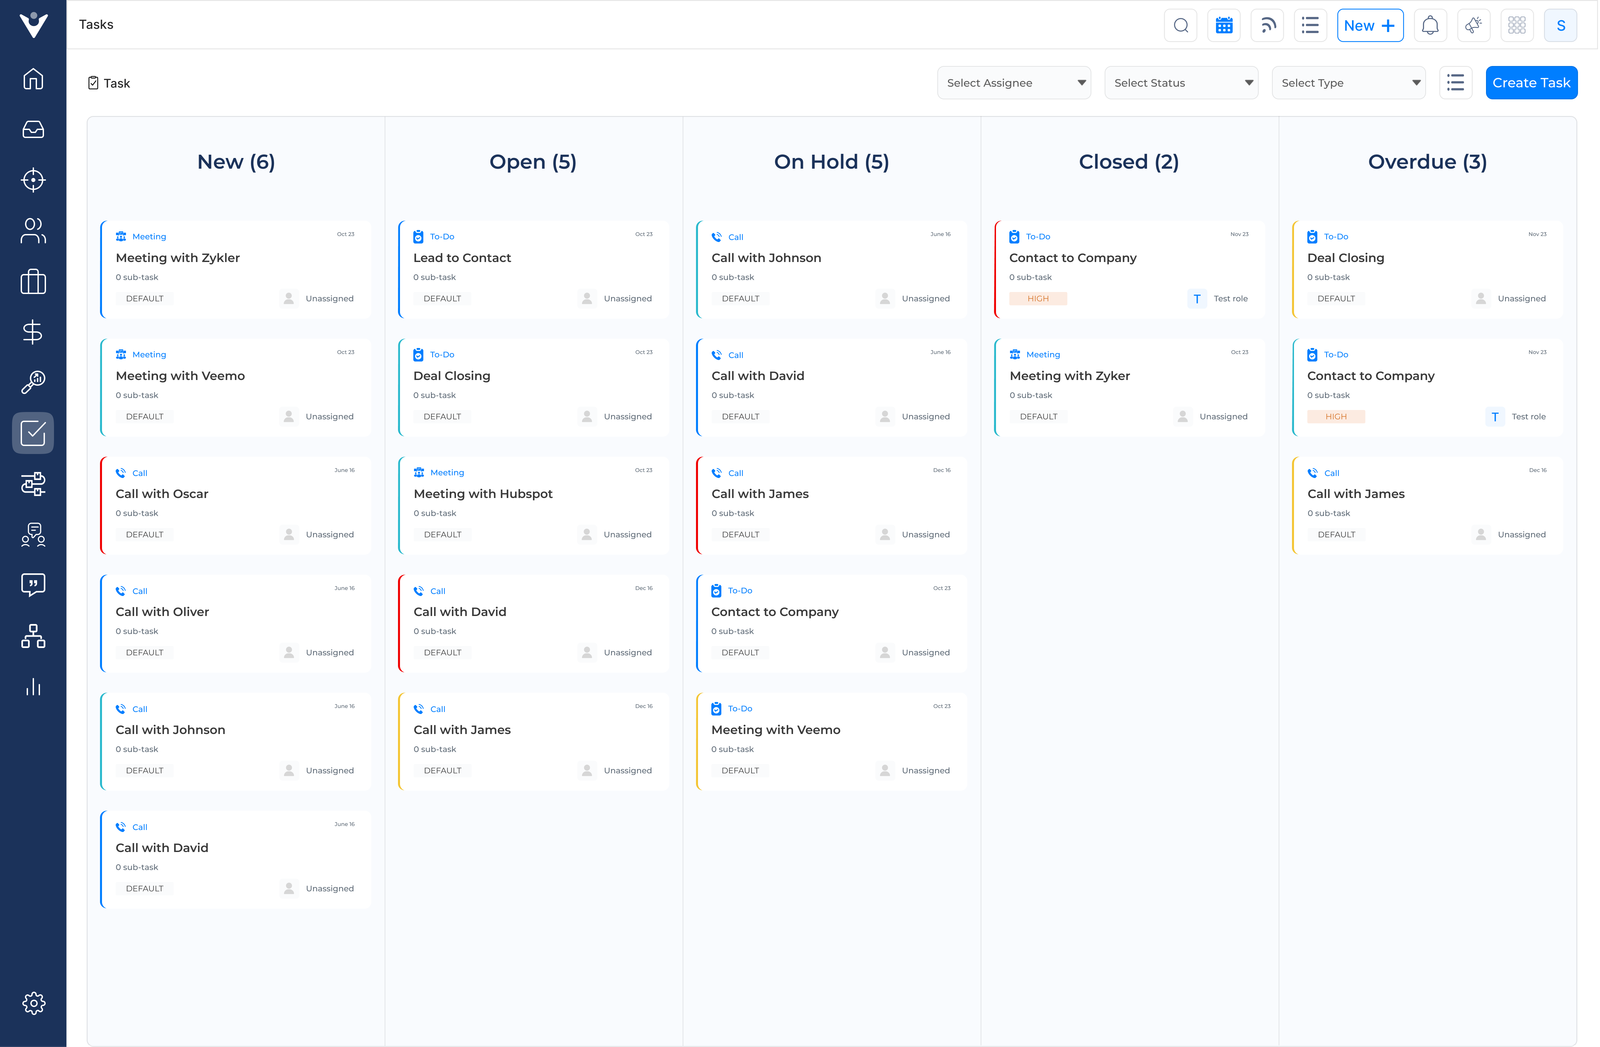Open the Meeting with Zykler task card

(x=236, y=268)
